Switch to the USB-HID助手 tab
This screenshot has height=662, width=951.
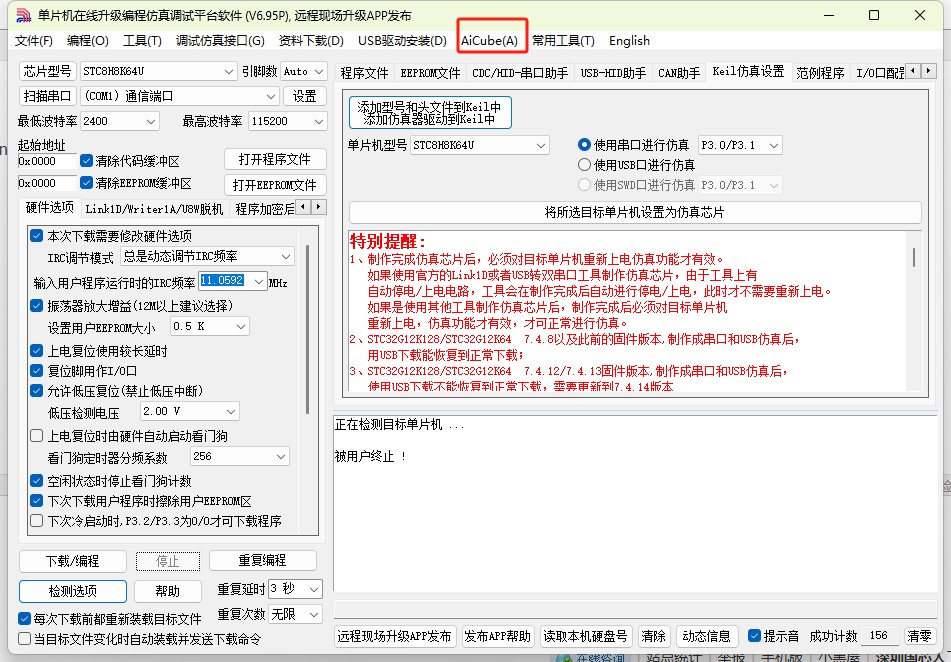click(x=613, y=73)
